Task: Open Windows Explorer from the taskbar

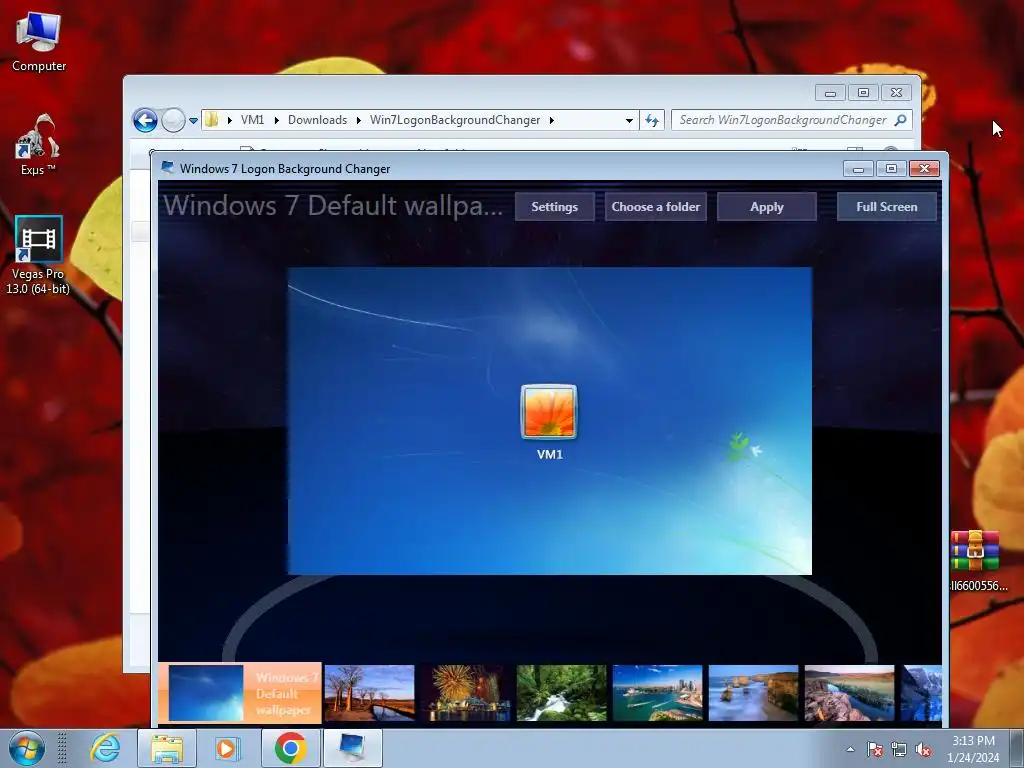Action: click(167, 748)
